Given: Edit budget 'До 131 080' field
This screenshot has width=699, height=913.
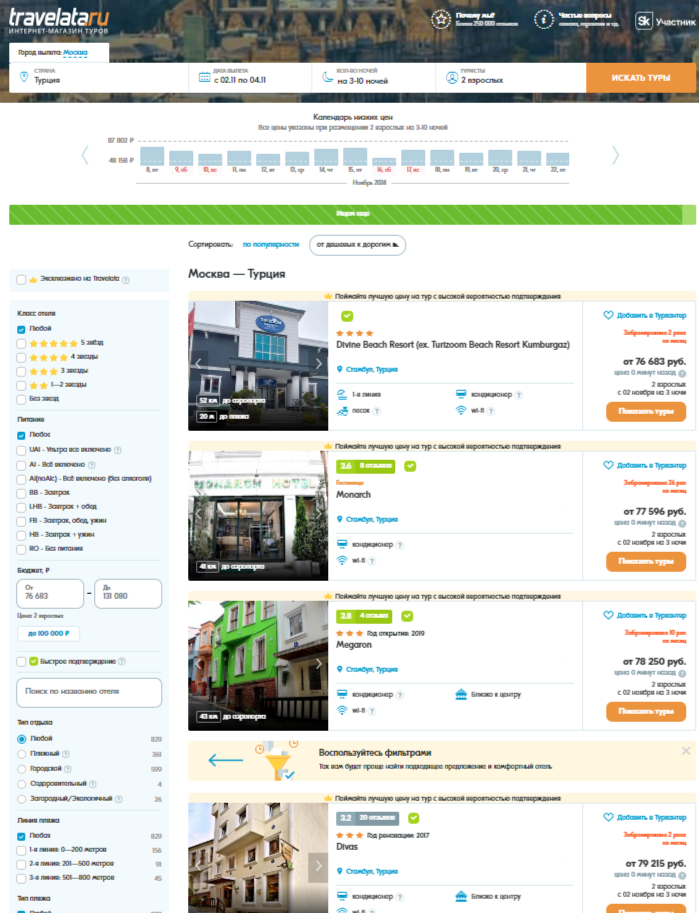Looking at the screenshot, I should coord(128,593).
